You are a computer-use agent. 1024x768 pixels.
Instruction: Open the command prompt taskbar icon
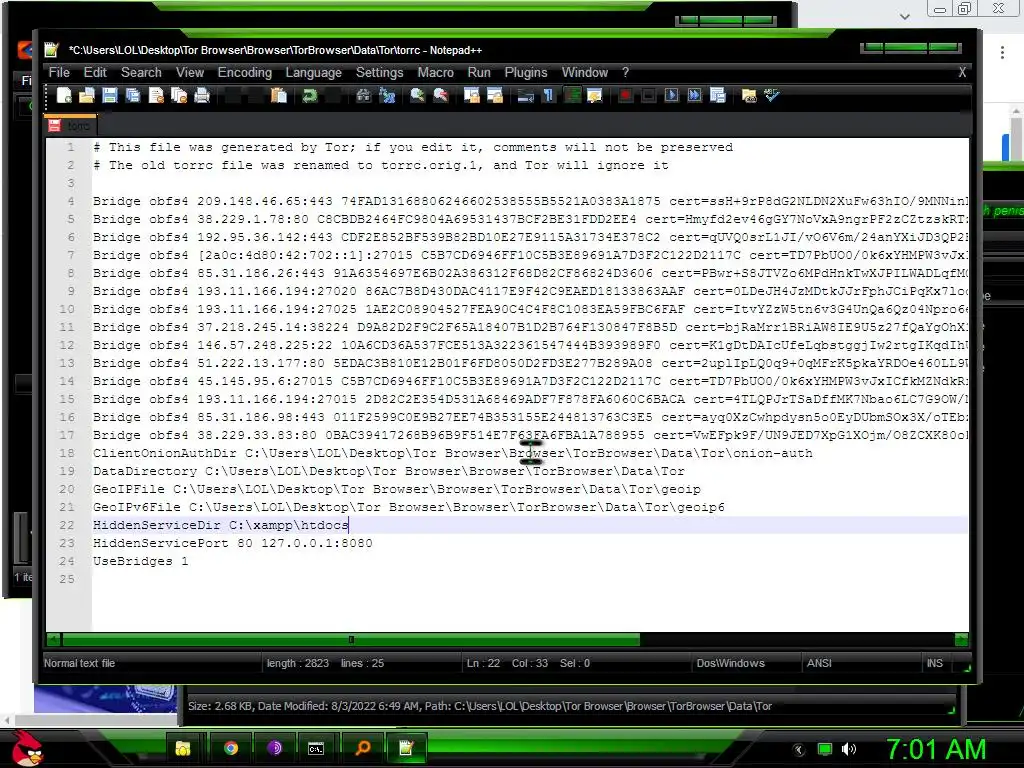click(316, 748)
